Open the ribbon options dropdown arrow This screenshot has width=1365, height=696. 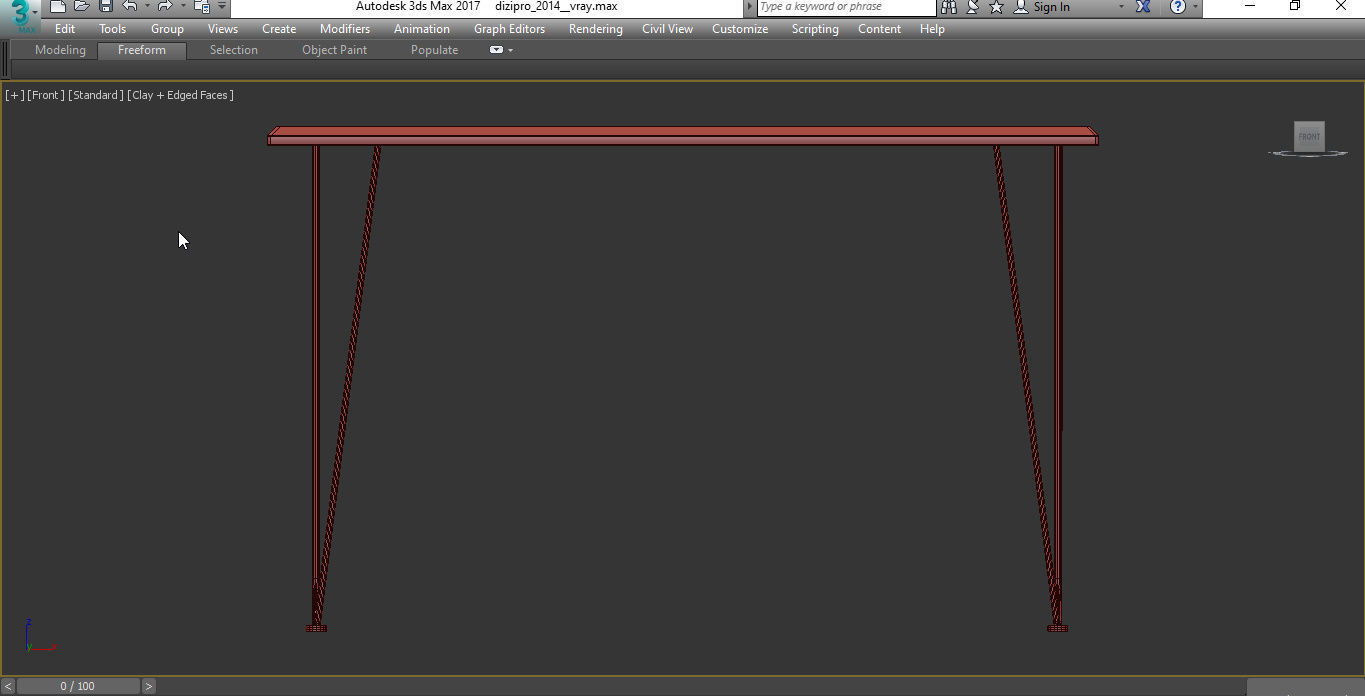pos(511,50)
